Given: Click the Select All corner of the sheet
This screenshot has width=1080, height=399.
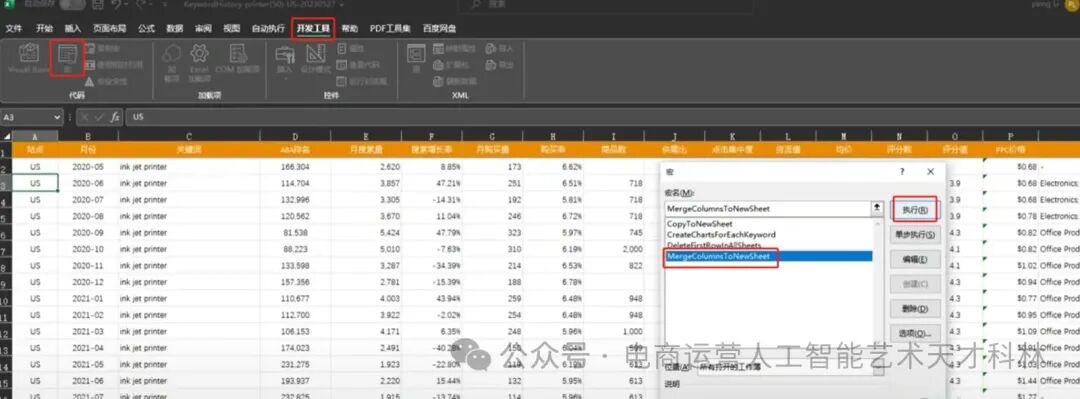Looking at the screenshot, I should click(6, 136).
